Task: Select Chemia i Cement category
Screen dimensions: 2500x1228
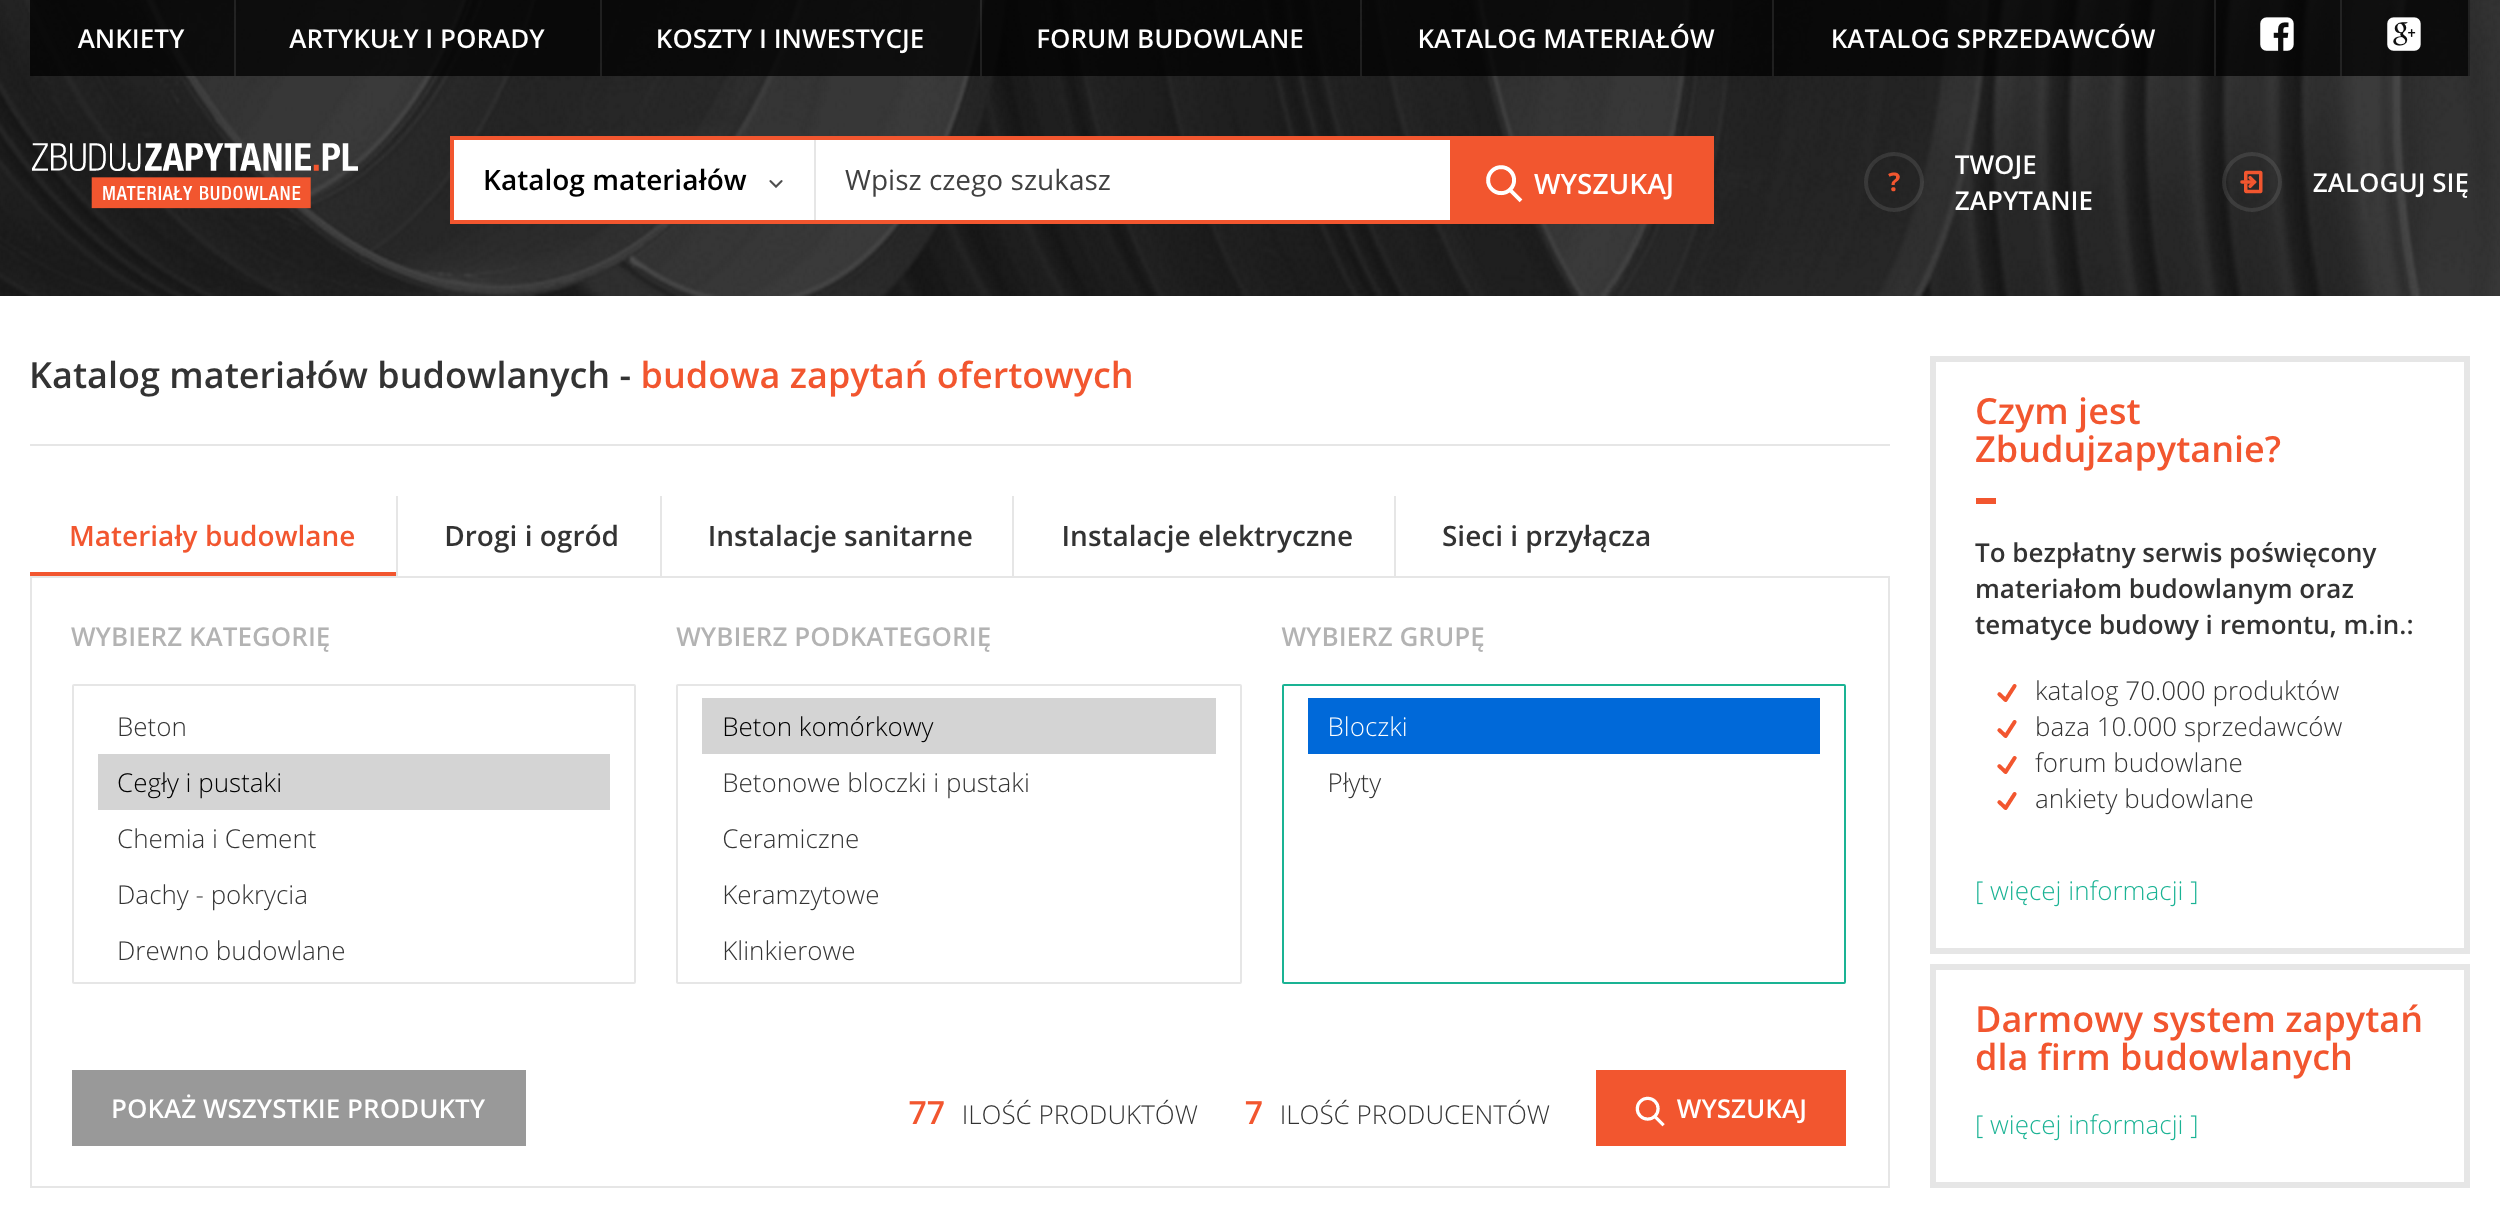Action: pyautogui.click(x=354, y=838)
